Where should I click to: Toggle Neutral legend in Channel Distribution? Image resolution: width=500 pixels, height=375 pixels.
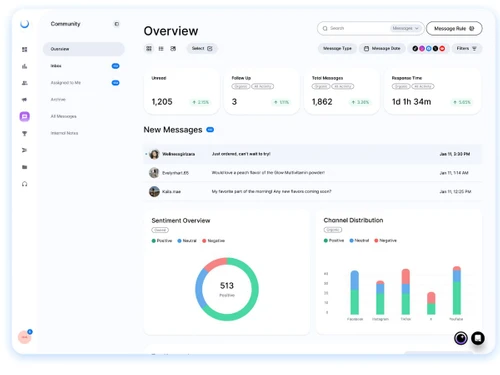[359, 240]
